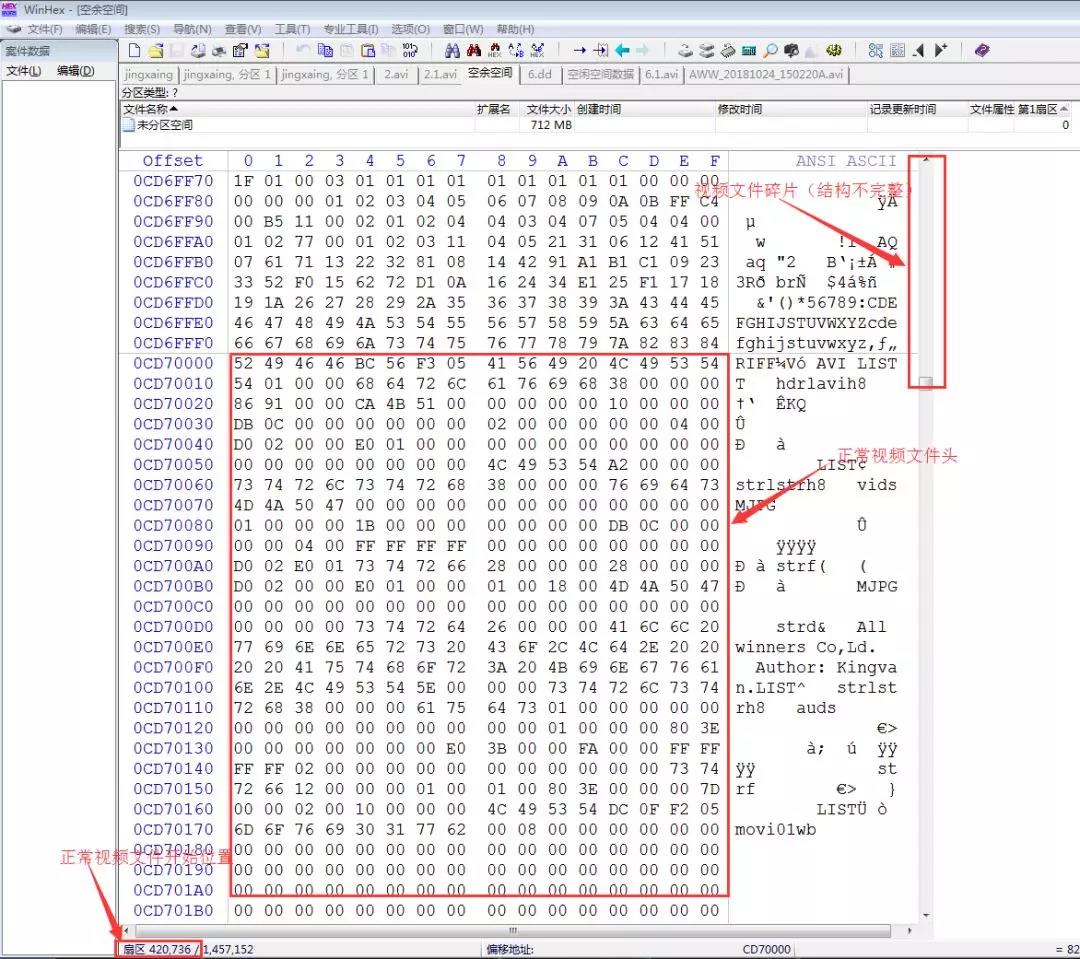Click the 扇区 420,736 status bar field
This screenshot has height=959, width=1080.
tap(158, 949)
